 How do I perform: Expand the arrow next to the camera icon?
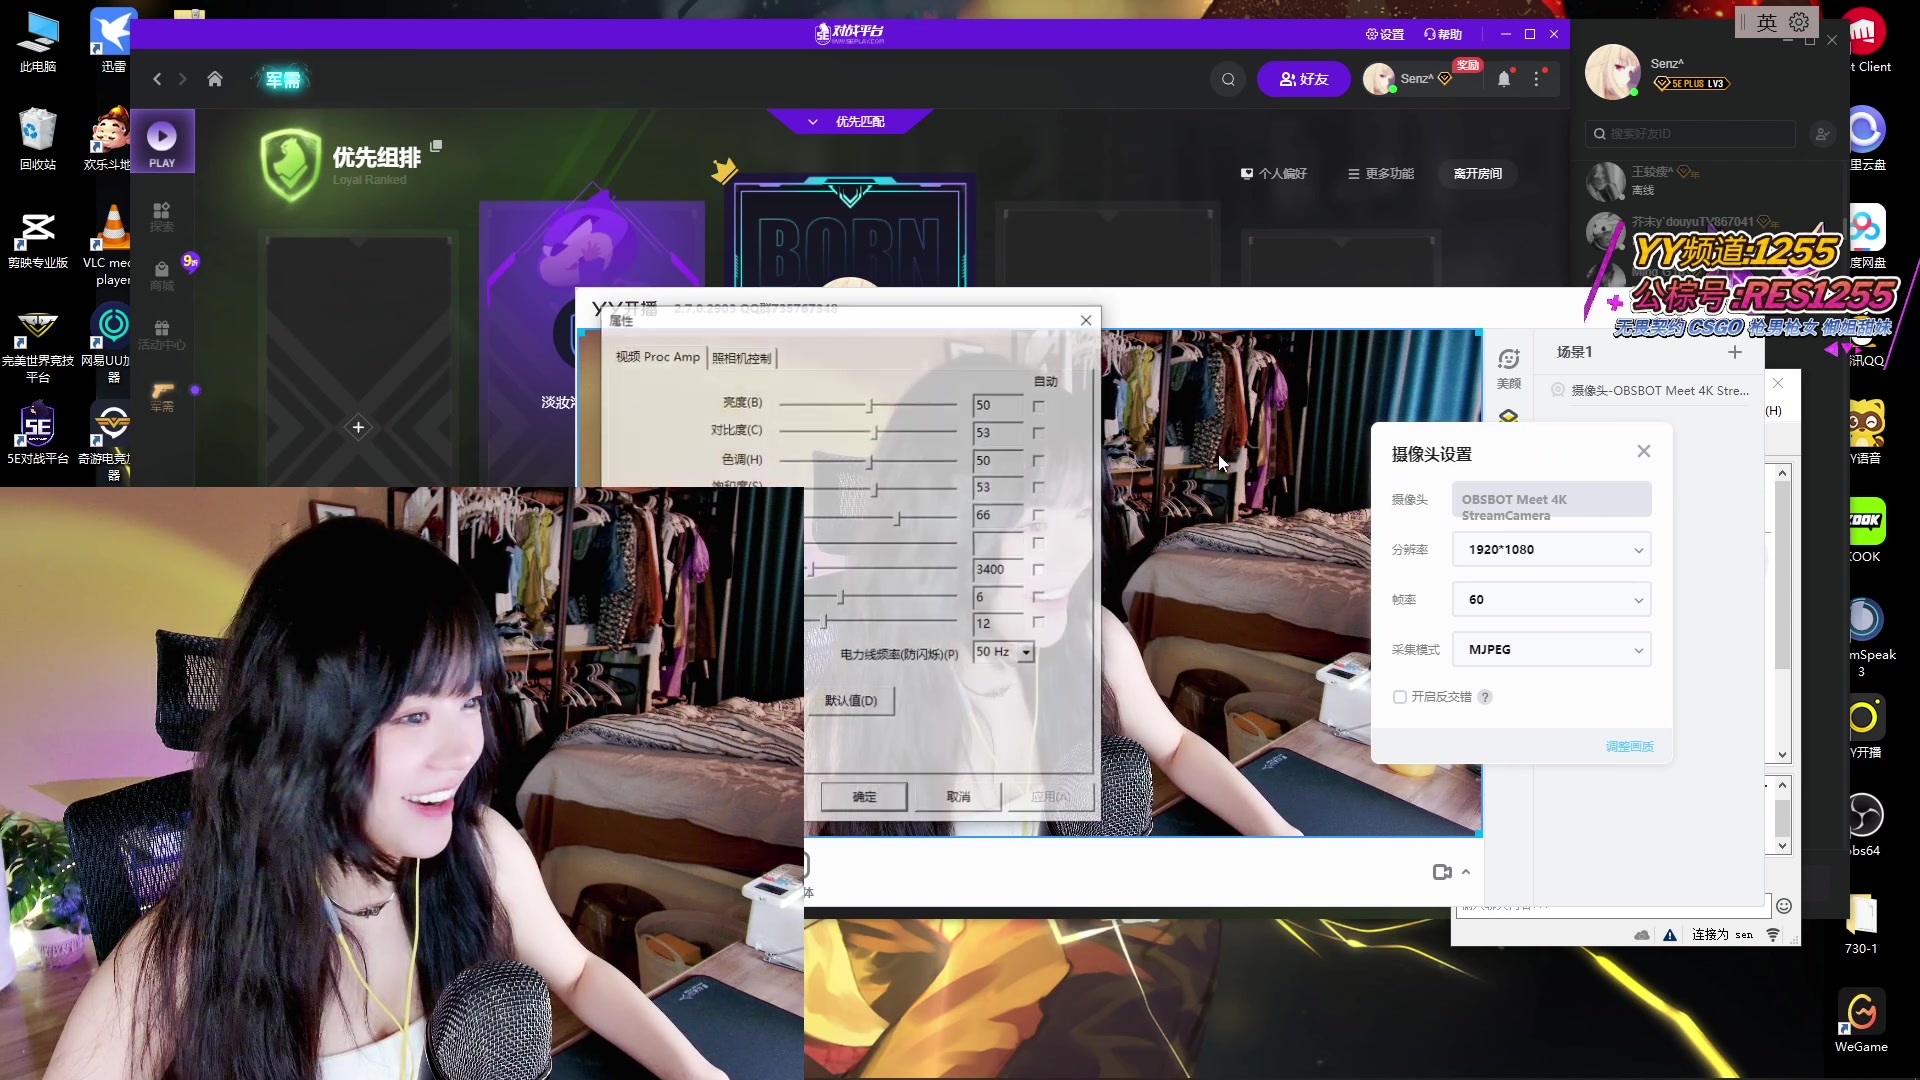1466,872
